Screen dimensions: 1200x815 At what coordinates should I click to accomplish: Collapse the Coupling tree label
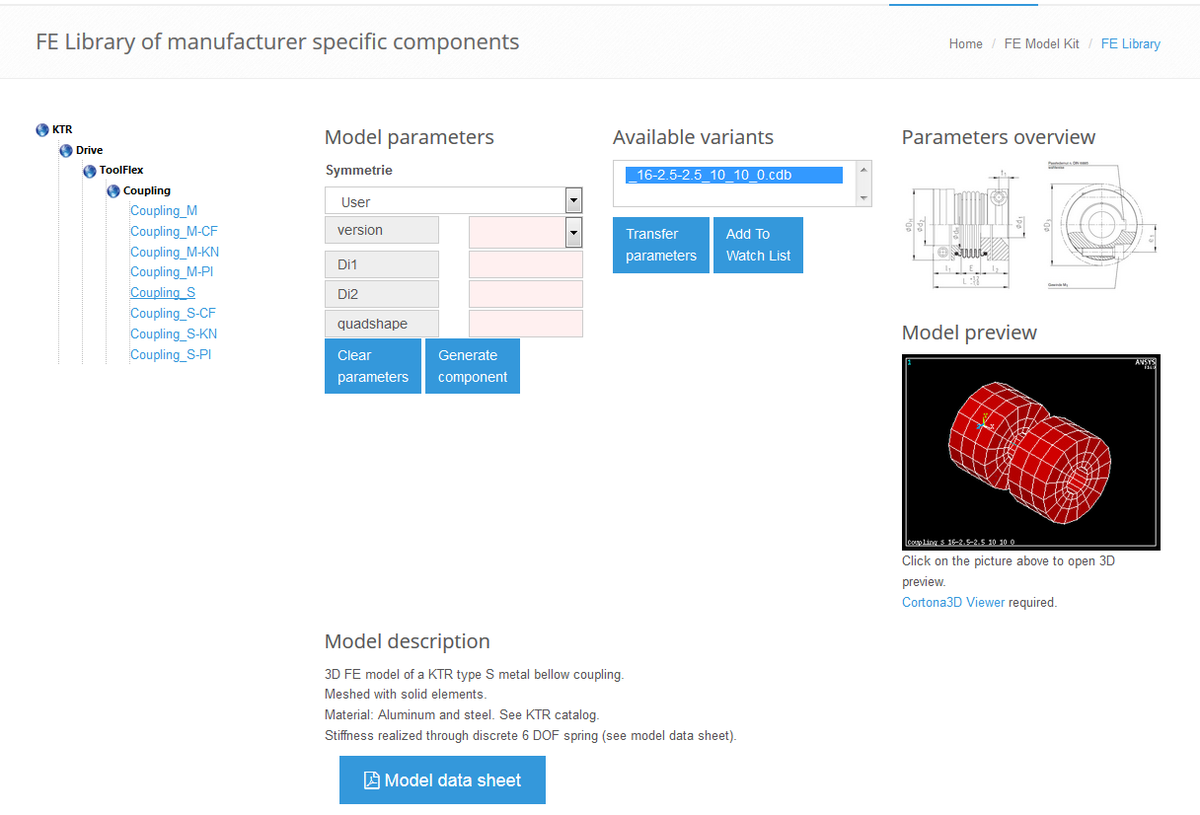pos(147,190)
